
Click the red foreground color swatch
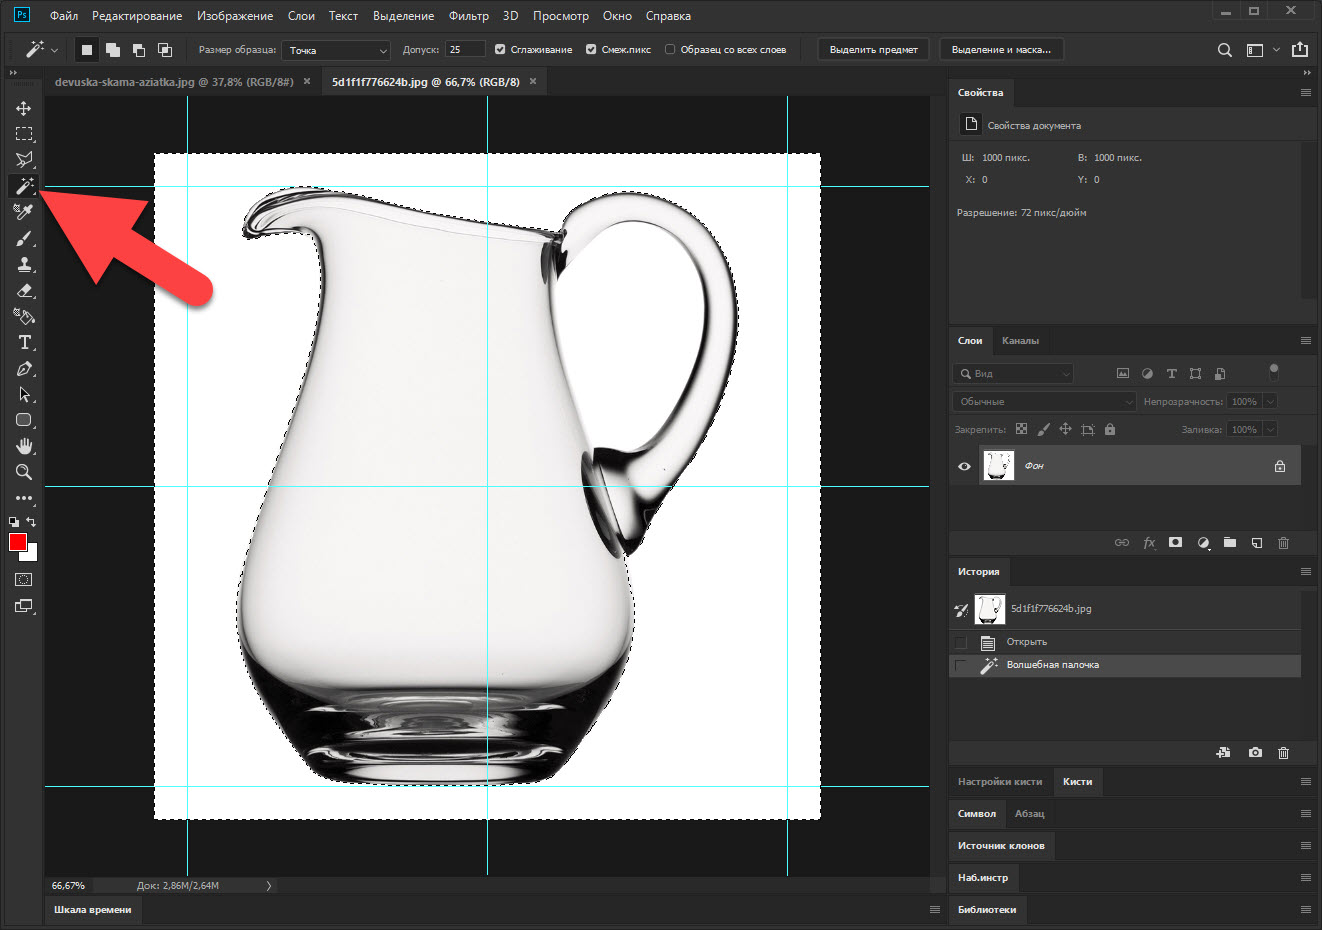coord(18,542)
